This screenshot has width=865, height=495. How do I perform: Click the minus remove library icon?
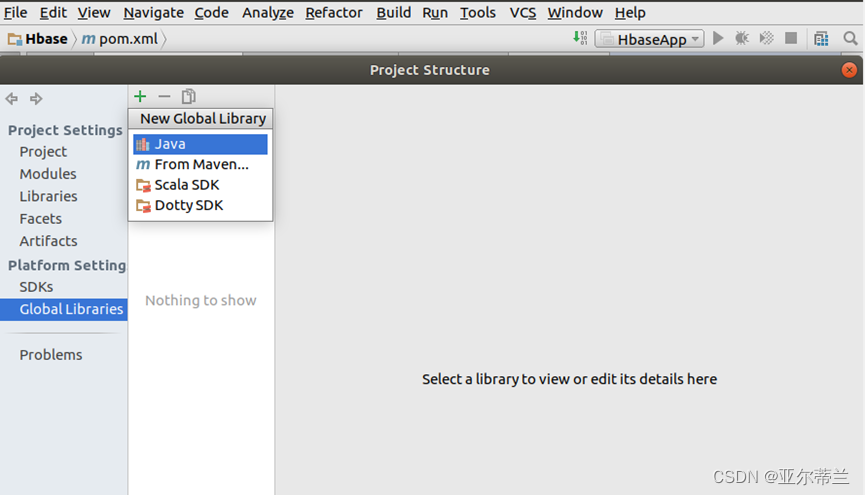tap(164, 97)
